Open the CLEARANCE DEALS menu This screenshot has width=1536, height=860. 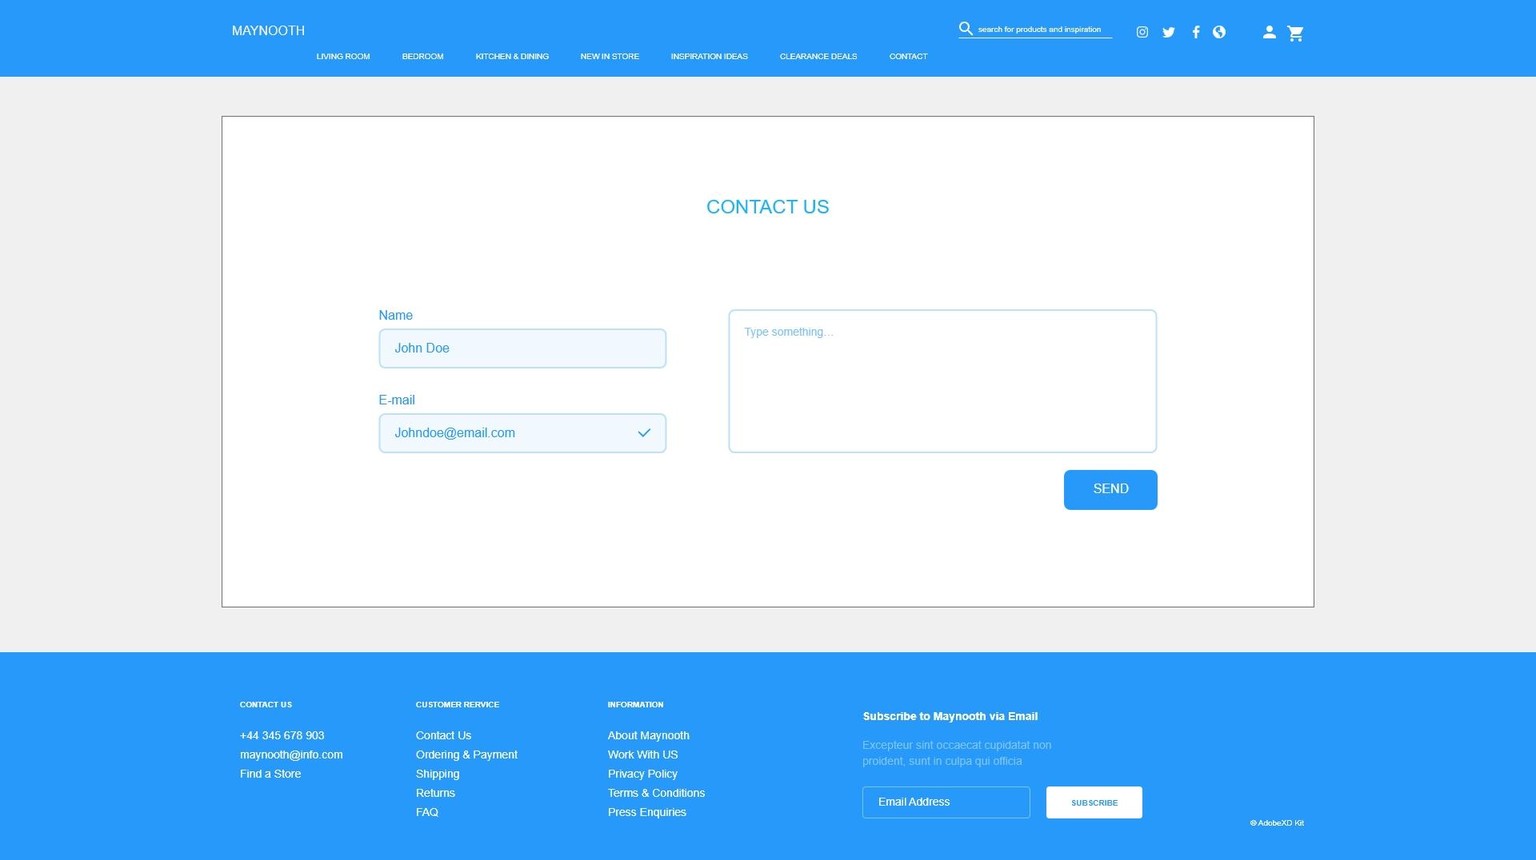[818, 56]
